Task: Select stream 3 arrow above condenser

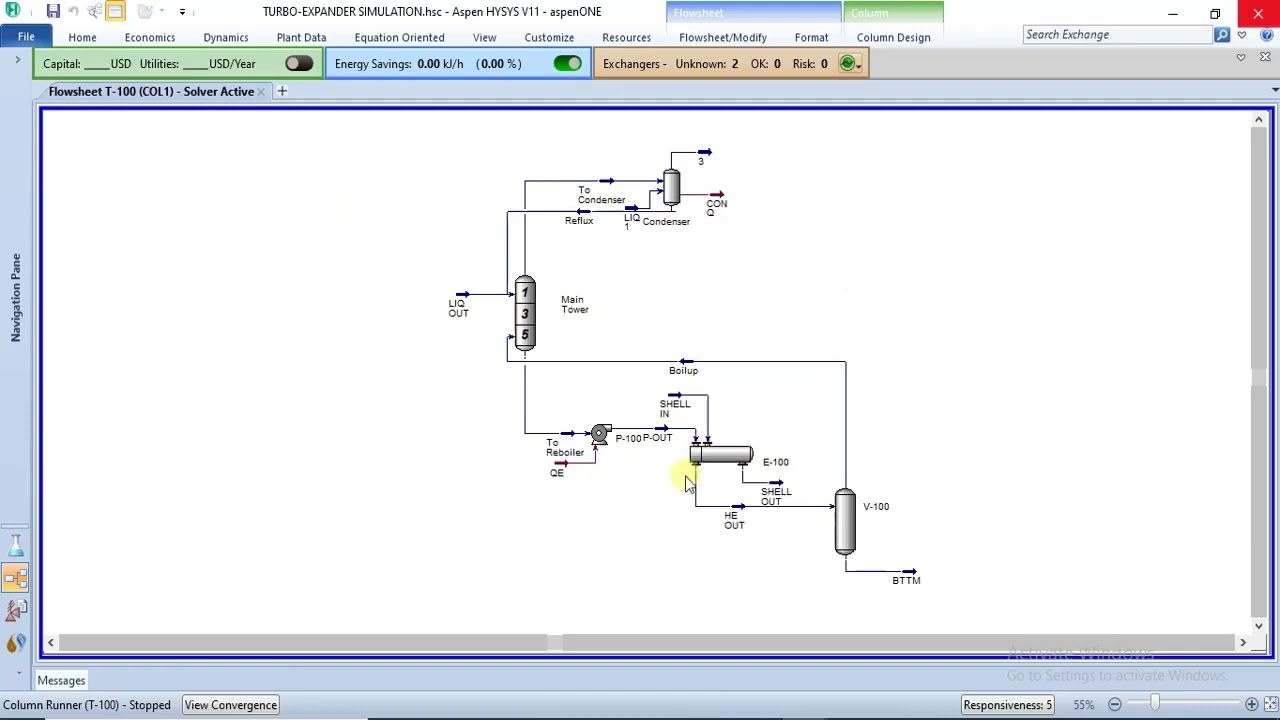Action: pos(705,152)
